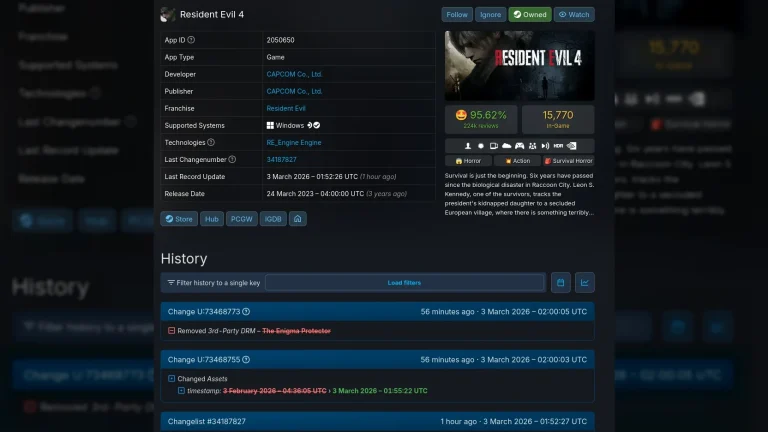Image resolution: width=768 pixels, height=432 pixels.
Task: Click the blue icon before timestamp entry
Action: pos(181,390)
